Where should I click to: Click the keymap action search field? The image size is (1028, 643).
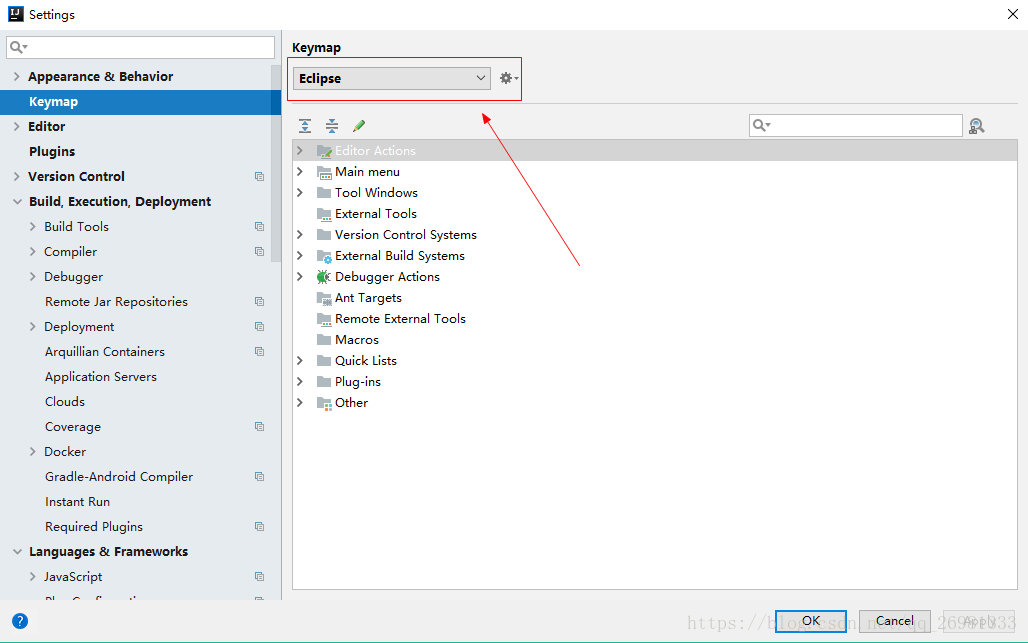856,125
